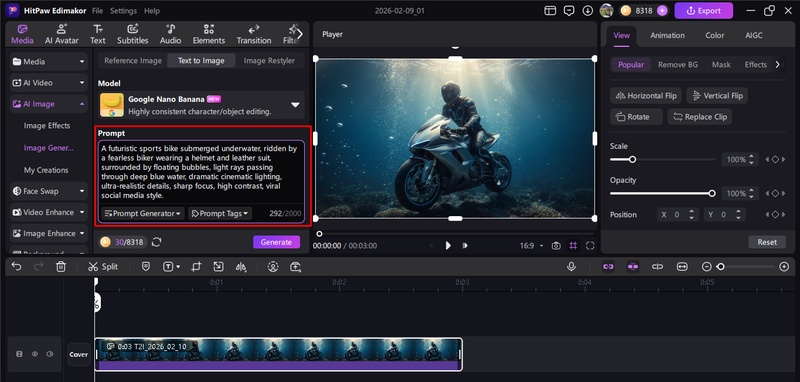This screenshot has height=382, width=800.
Task: Delete selected clip with trash icon
Action: [x=61, y=266]
